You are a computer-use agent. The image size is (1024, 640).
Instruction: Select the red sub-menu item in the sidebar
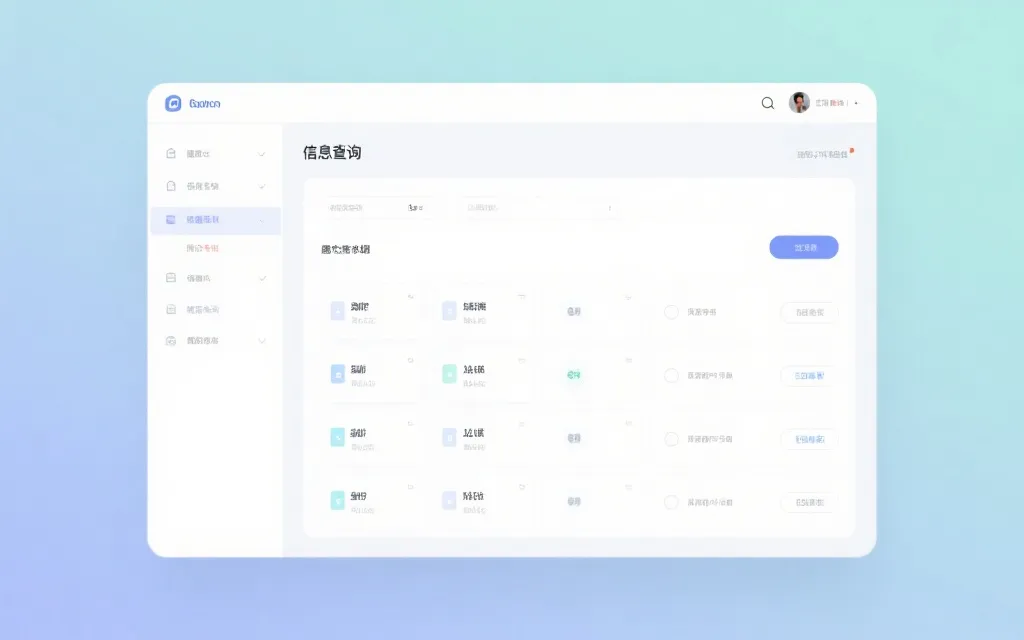[203, 247]
